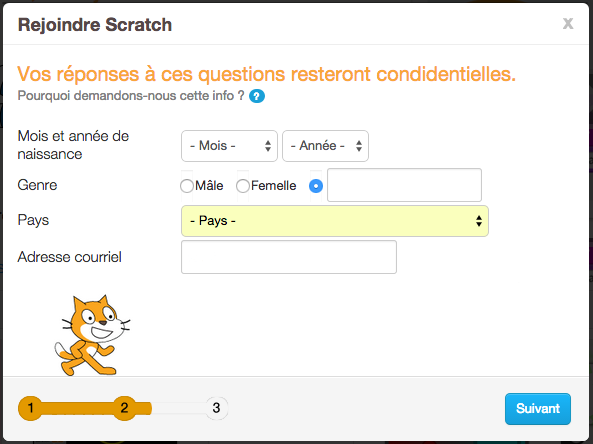Click the Mois dropdown arrows
593x444 pixels.
[268, 146]
